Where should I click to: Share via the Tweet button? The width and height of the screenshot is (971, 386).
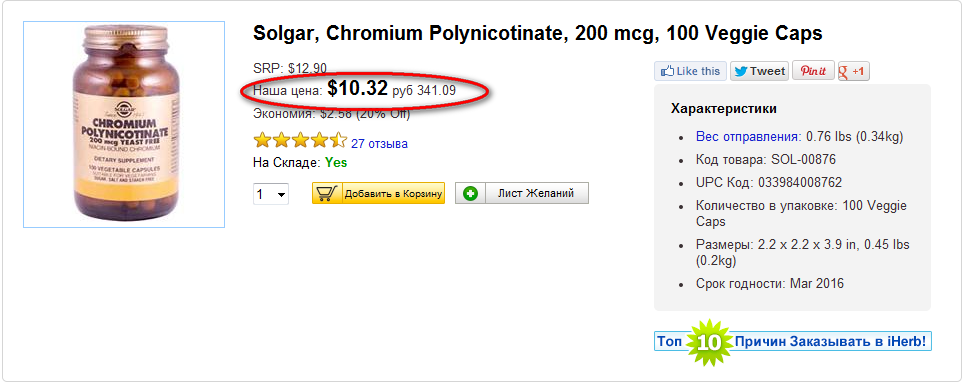pos(759,71)
